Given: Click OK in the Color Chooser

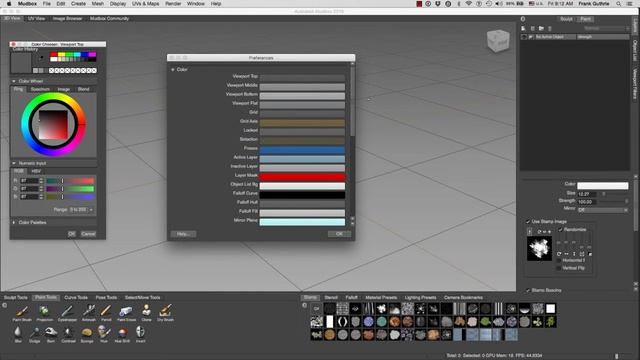Looking at the screenshot, I should click(71, 234).
